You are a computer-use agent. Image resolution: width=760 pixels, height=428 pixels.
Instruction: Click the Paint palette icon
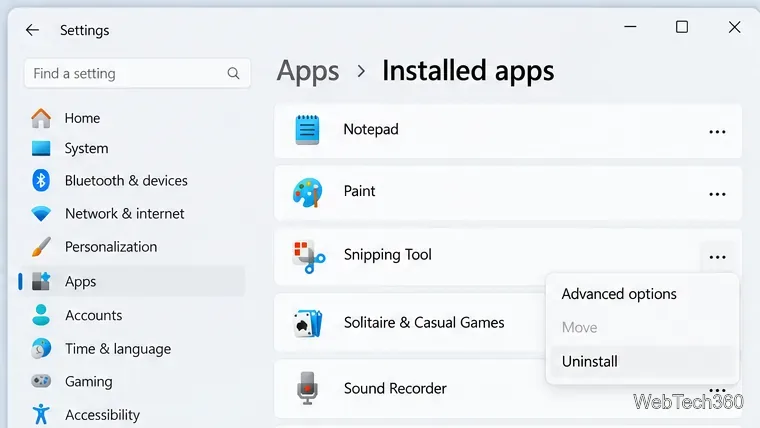[307, 192]
